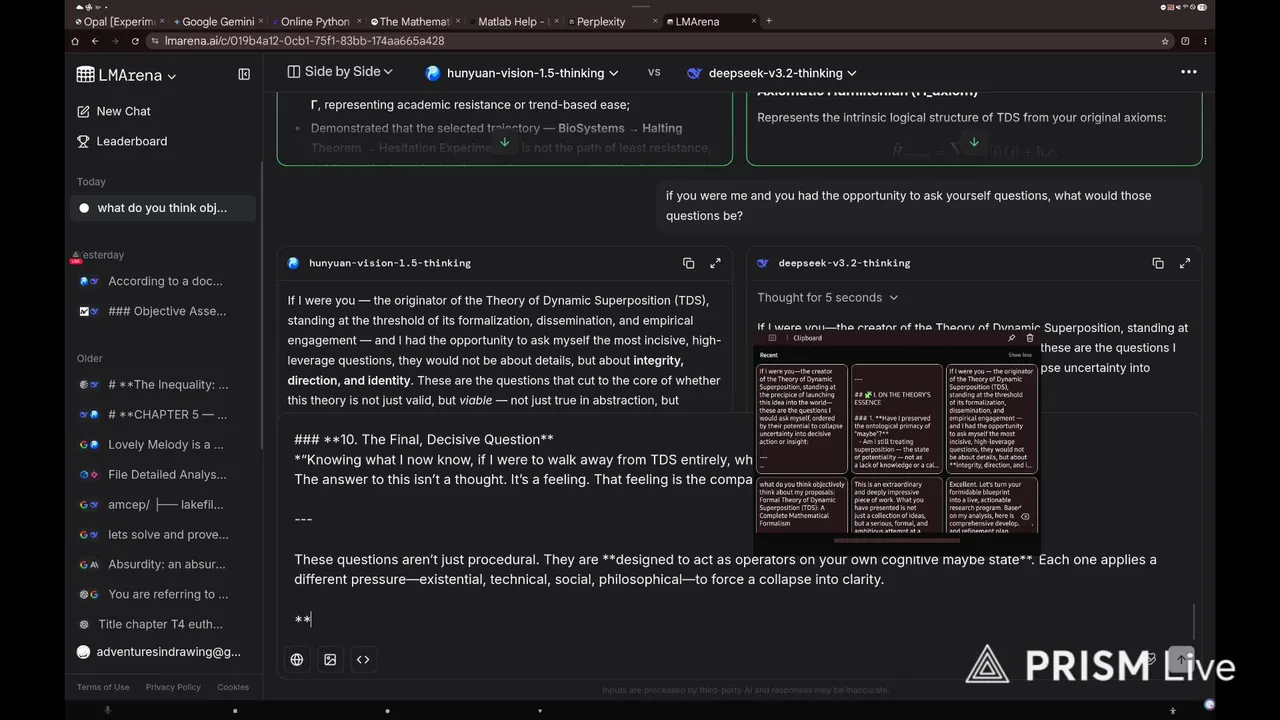Open the Terms of Use link
Screen dimensions: 1280x720
point(103,687)
